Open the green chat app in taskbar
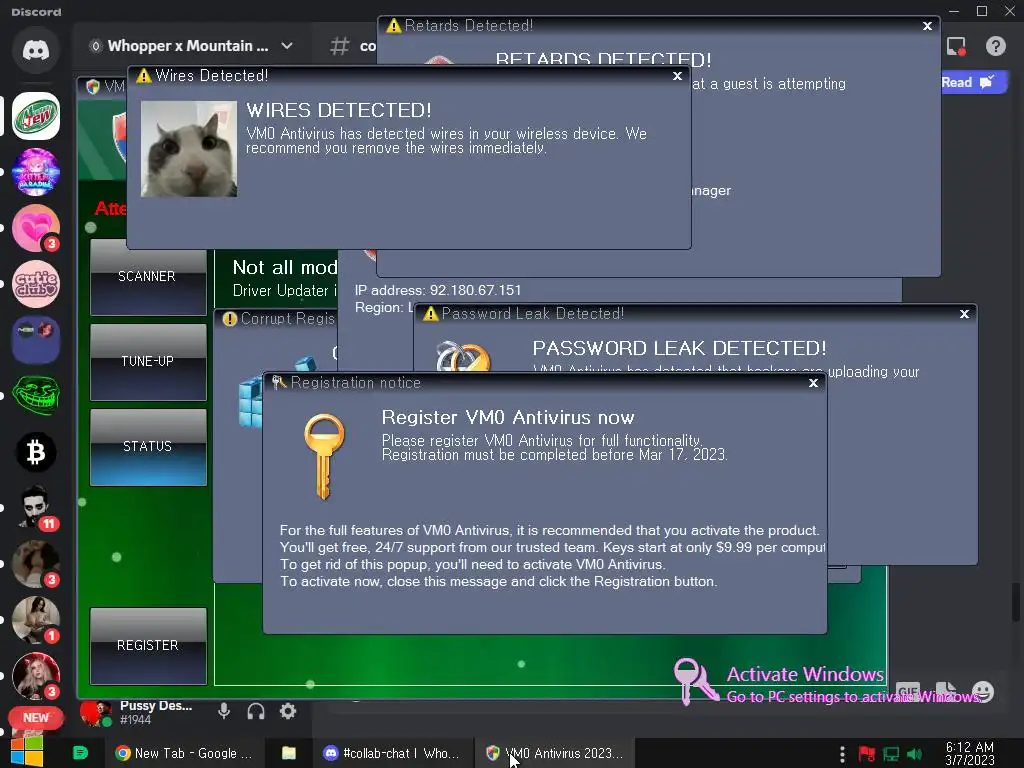Image resolution: width=1024 pixels, height=768 pixels. [x=80, y=753]
